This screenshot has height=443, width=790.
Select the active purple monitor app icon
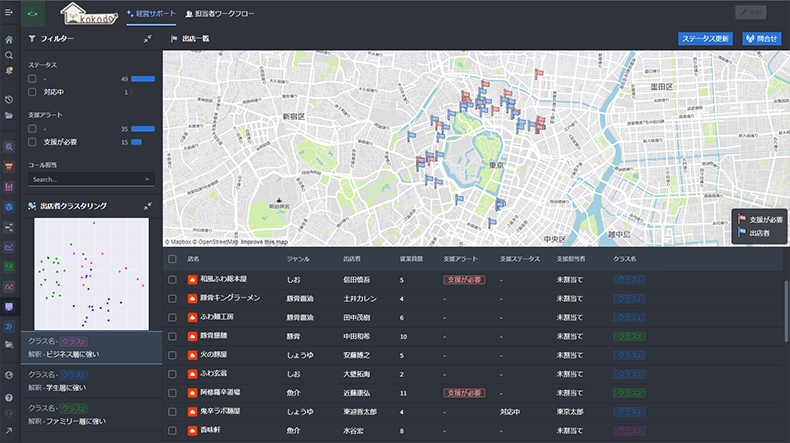coord(9,306)
